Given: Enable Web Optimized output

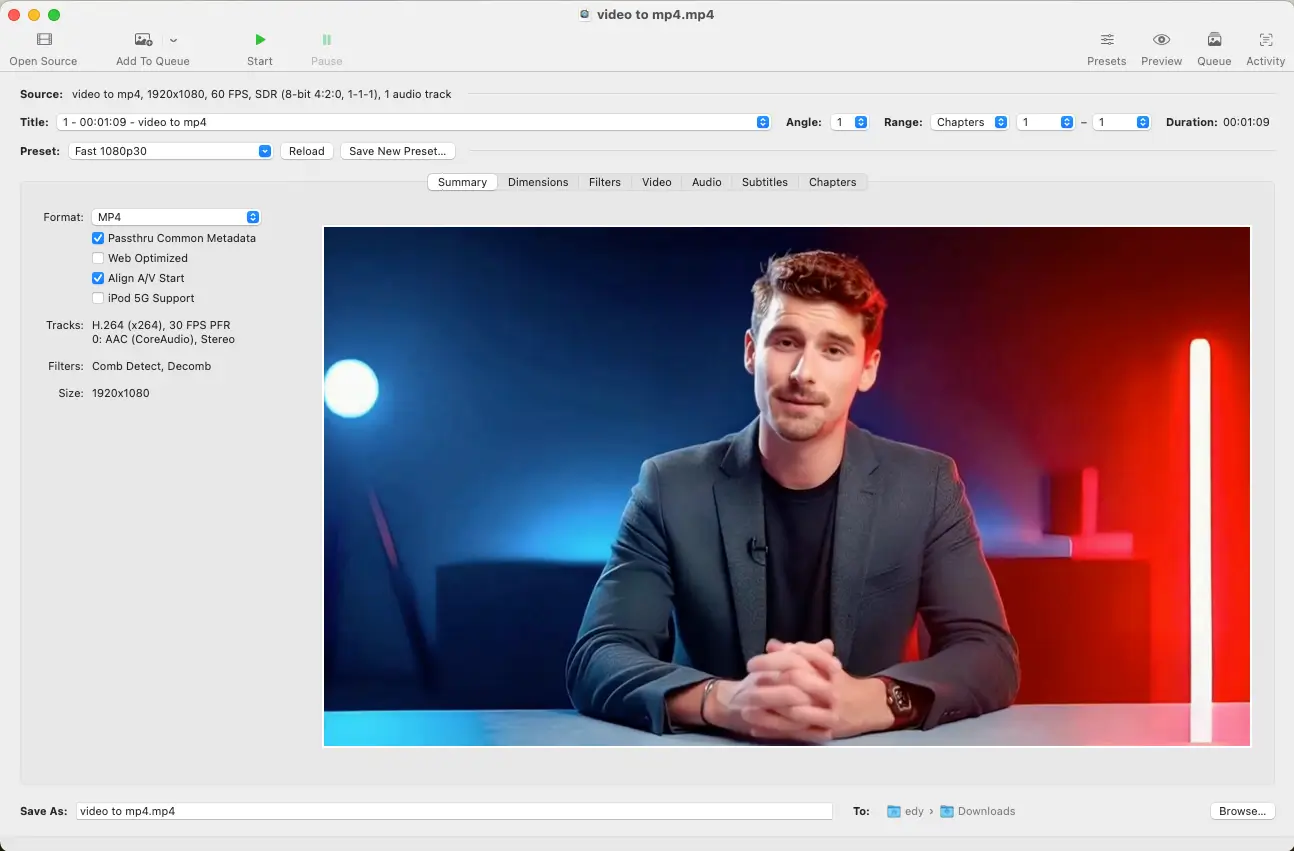Looking at the screenshot, I should tap(98, 258).
